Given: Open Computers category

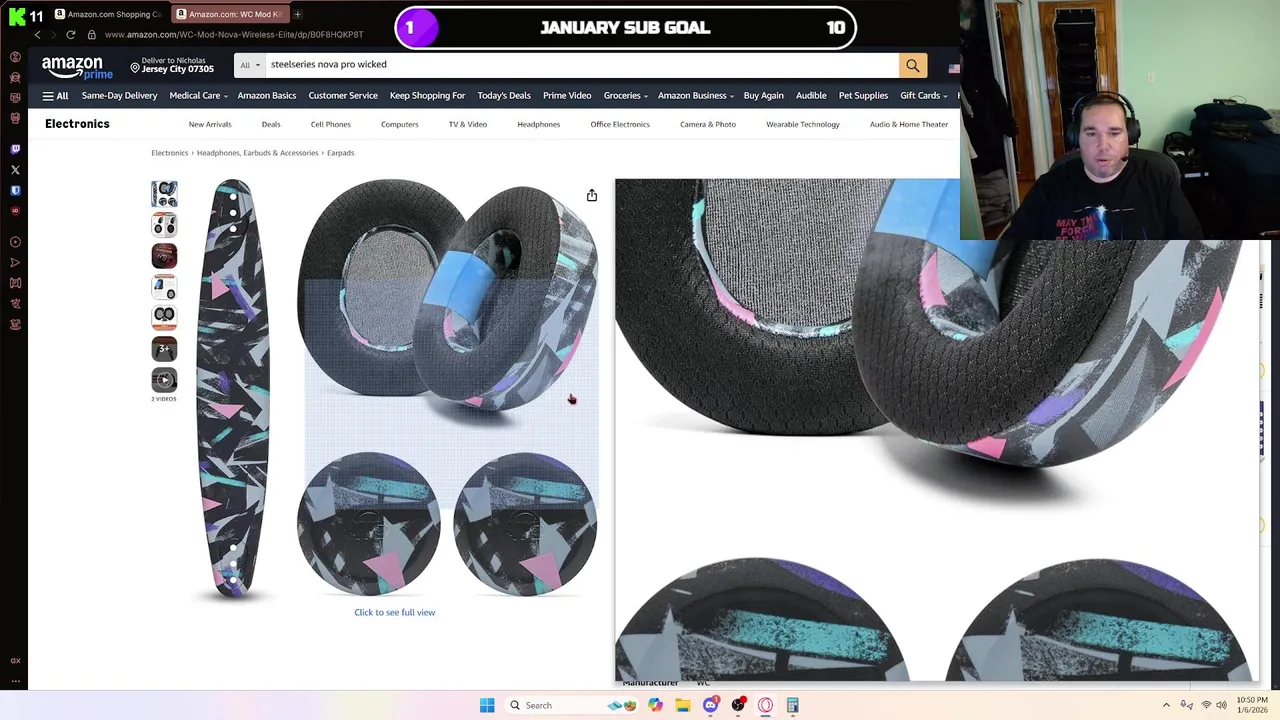Looking at the screenshot, I should tap(399, 124).
